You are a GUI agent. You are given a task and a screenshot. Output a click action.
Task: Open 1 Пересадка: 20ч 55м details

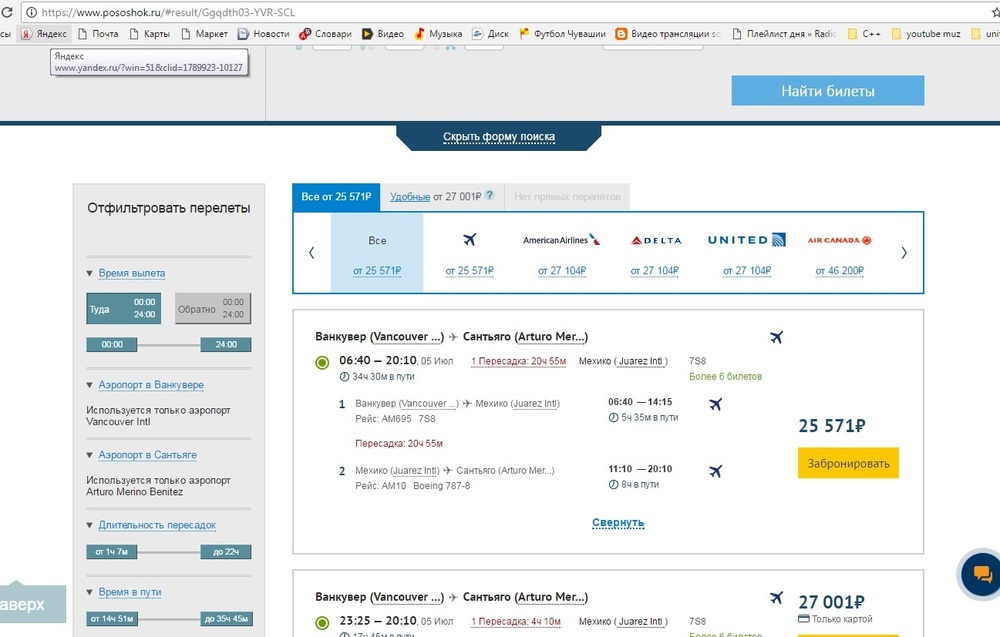(518, 361)
